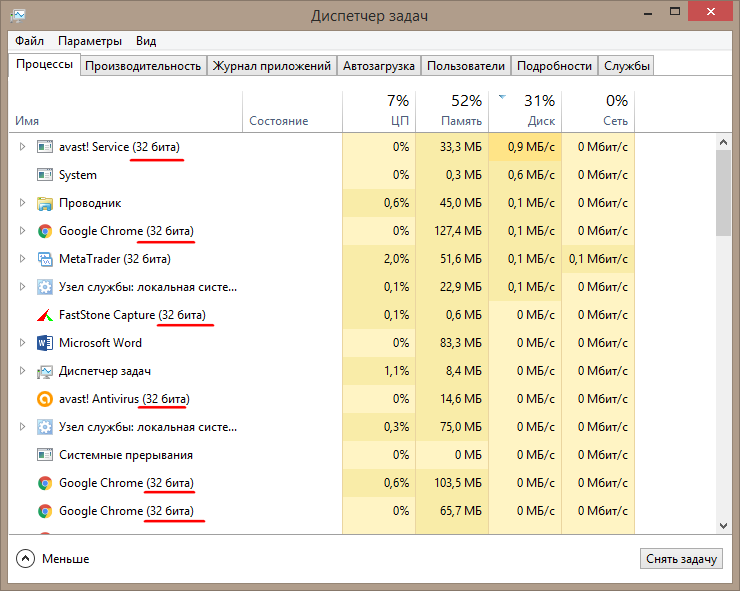Click the 8,4 МБ memory value
Screen dimensions: 740x591
464,371
